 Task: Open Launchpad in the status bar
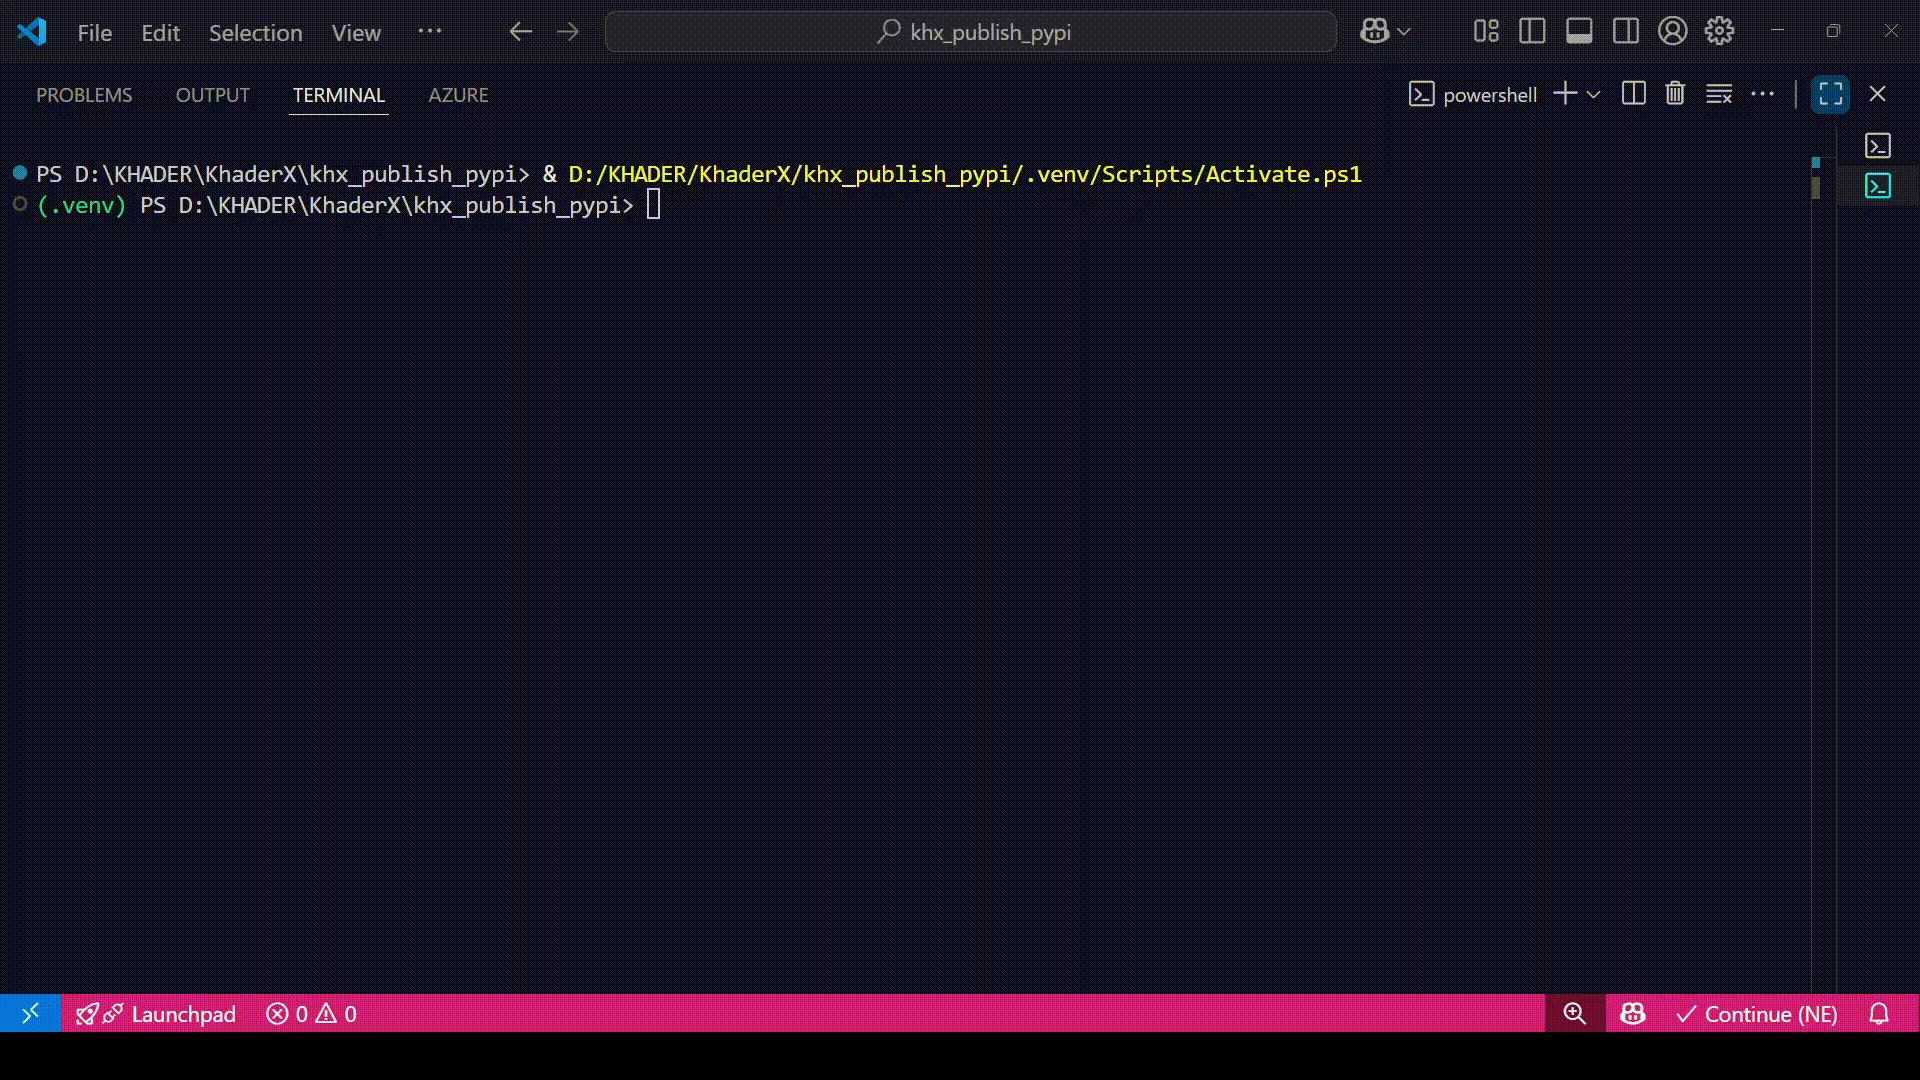pos(156,1014)
